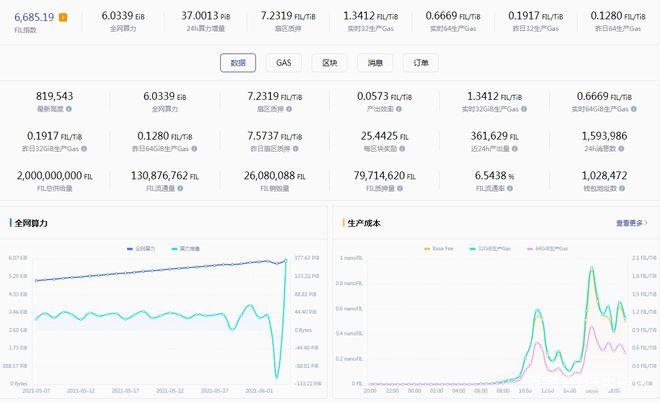Click info icon beside 每区块奖励
The height and width of the screenshot is (402, 660).
pos(401,149)
